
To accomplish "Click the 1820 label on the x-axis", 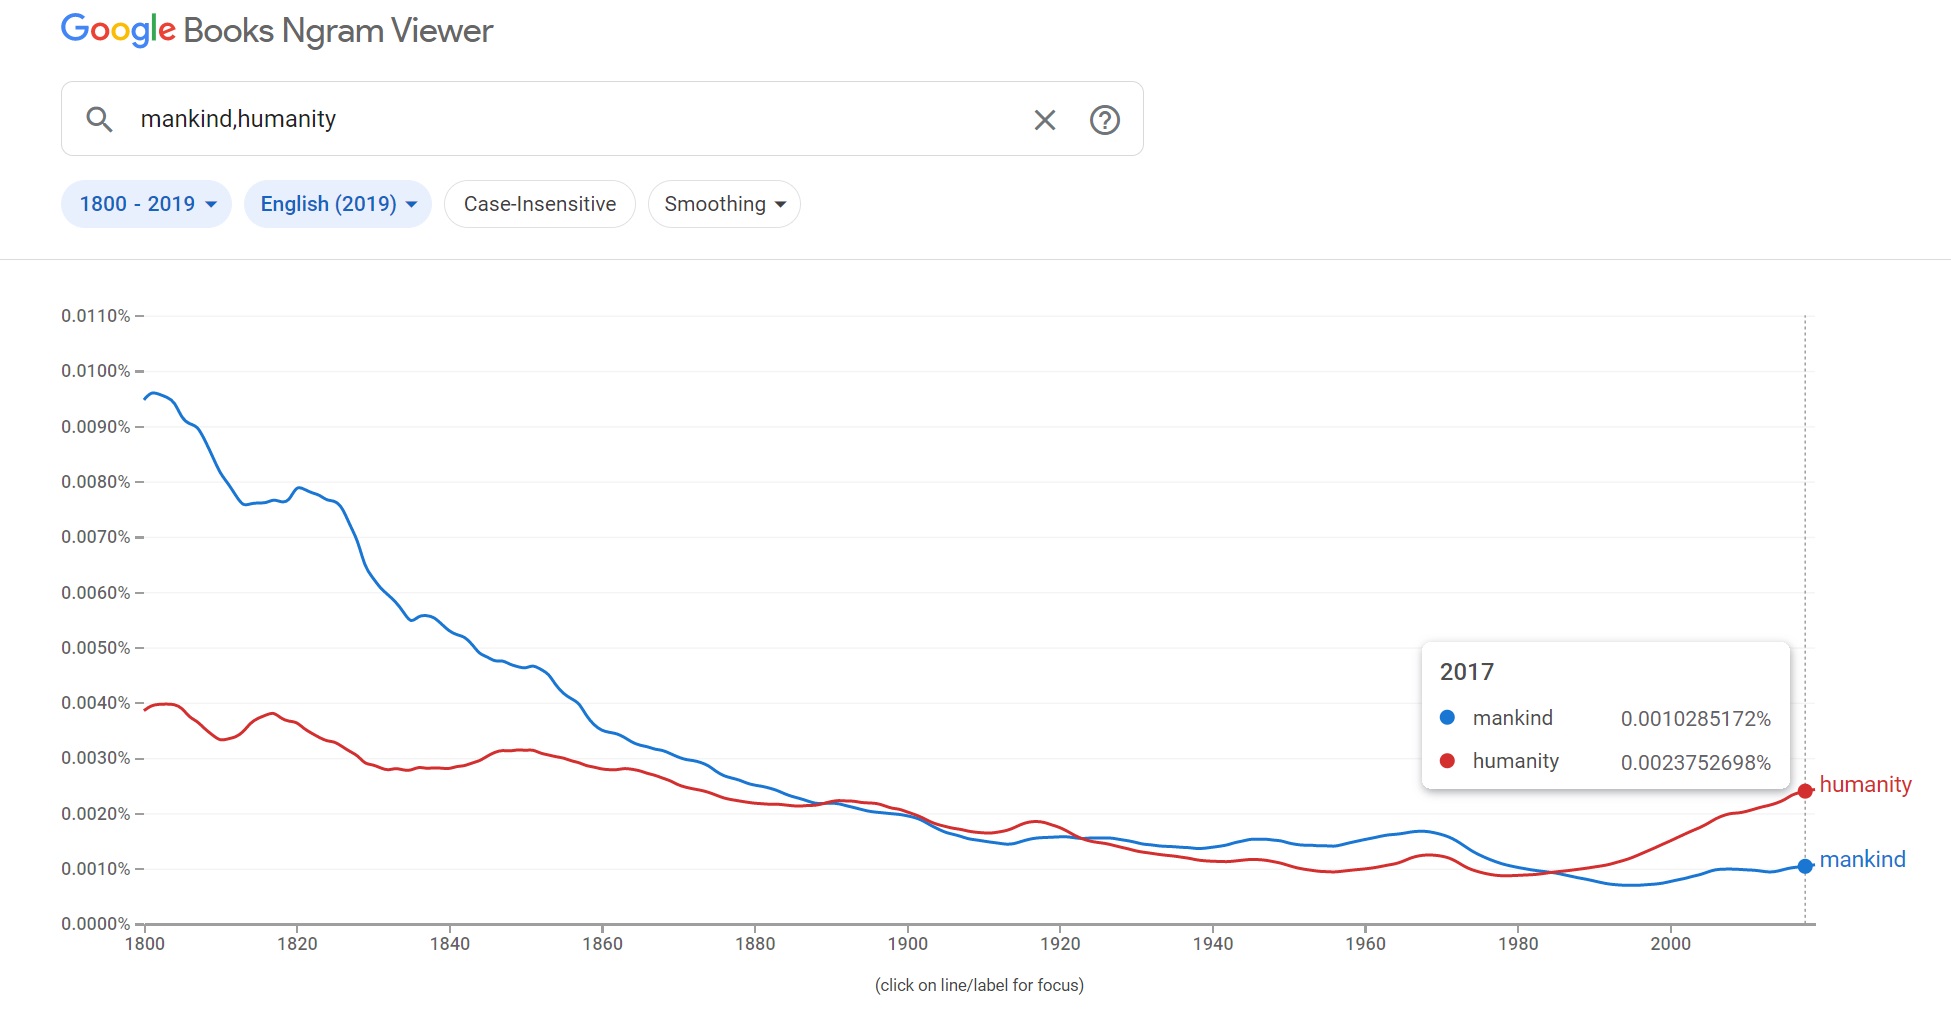I will click(297, 944).
